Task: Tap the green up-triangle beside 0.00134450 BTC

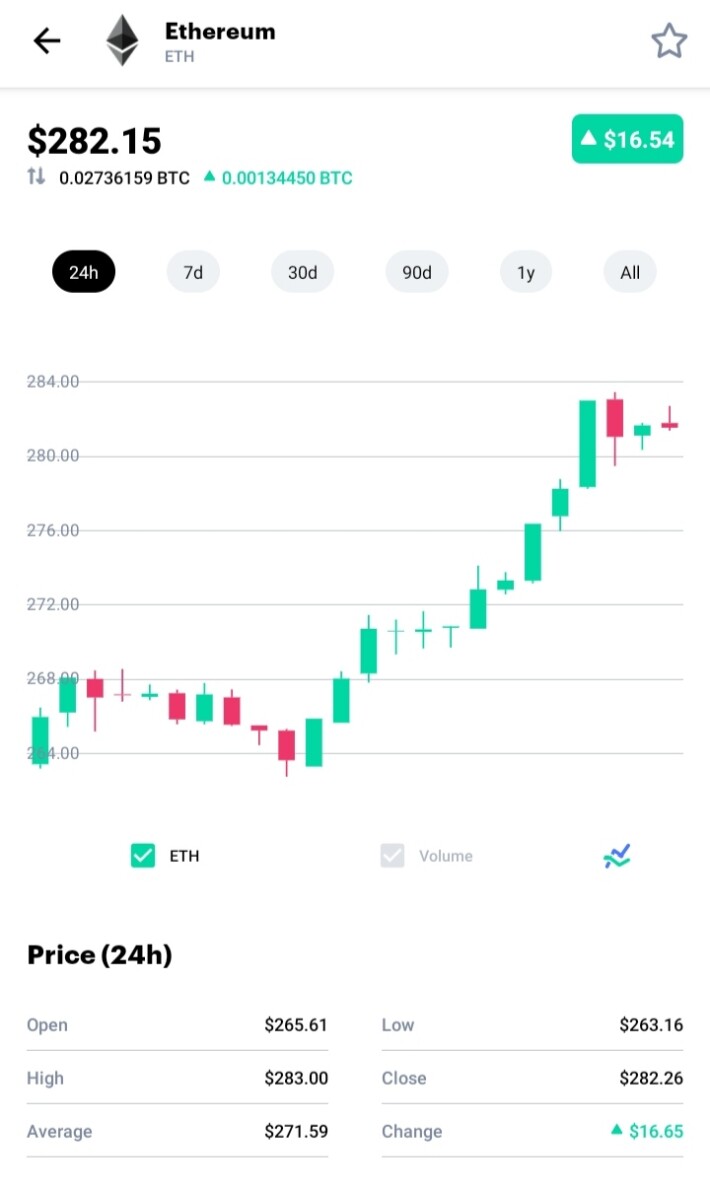Action: (209, 177)
